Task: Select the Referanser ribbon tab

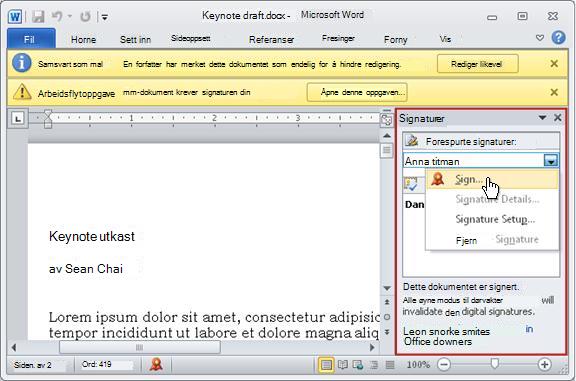Action: [271, 40]
